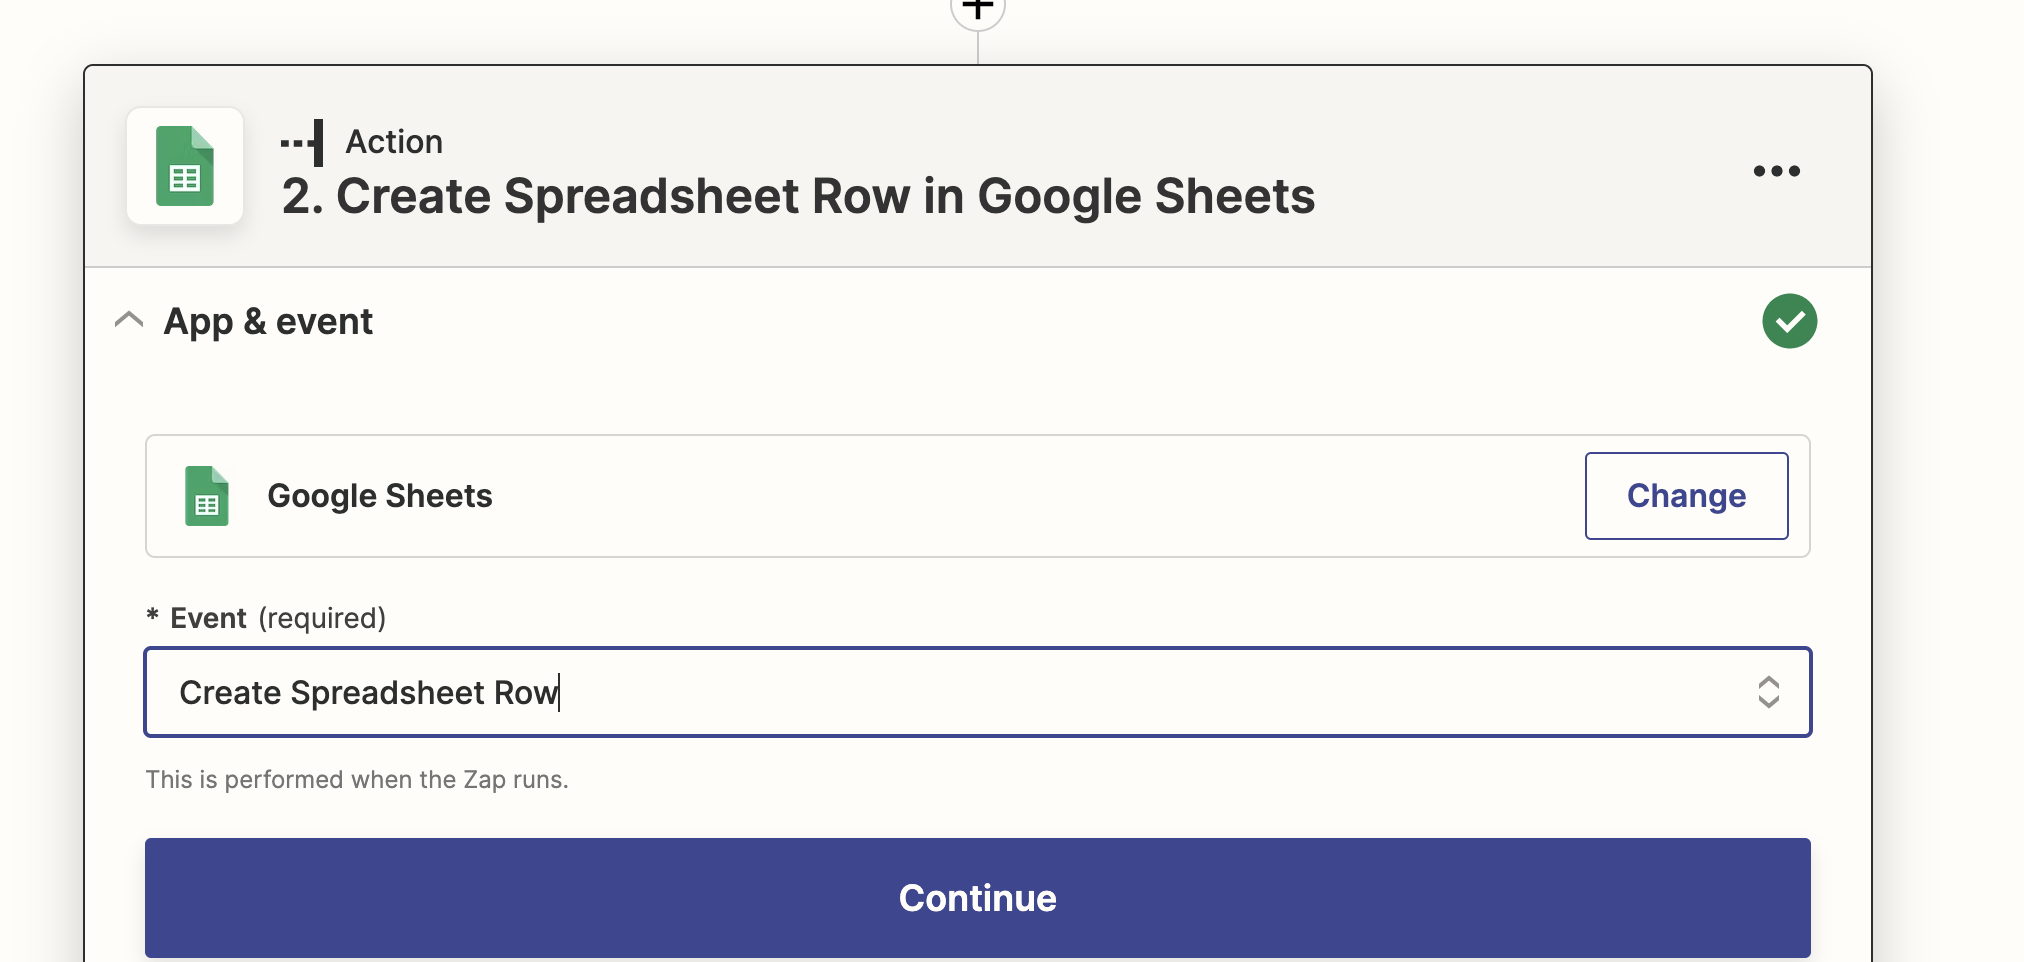Viewport: 2024px width, 962px height.
Task: Click the connector line below the plus icon
Action: [x=978, y=48]
